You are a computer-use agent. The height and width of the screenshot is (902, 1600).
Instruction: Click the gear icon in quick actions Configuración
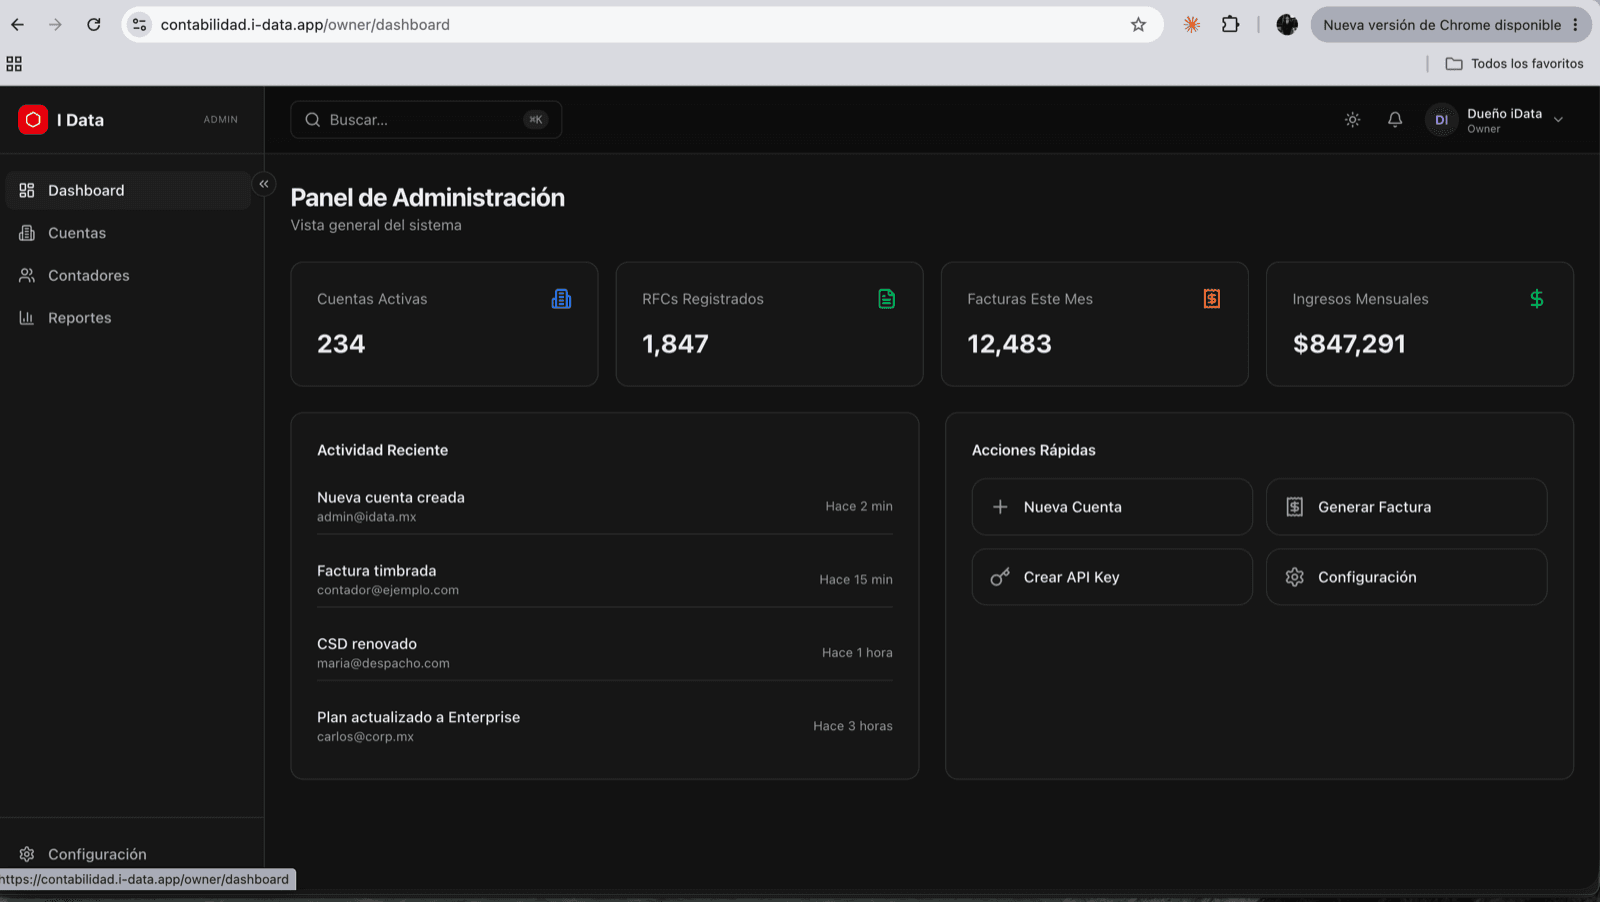1294,577
